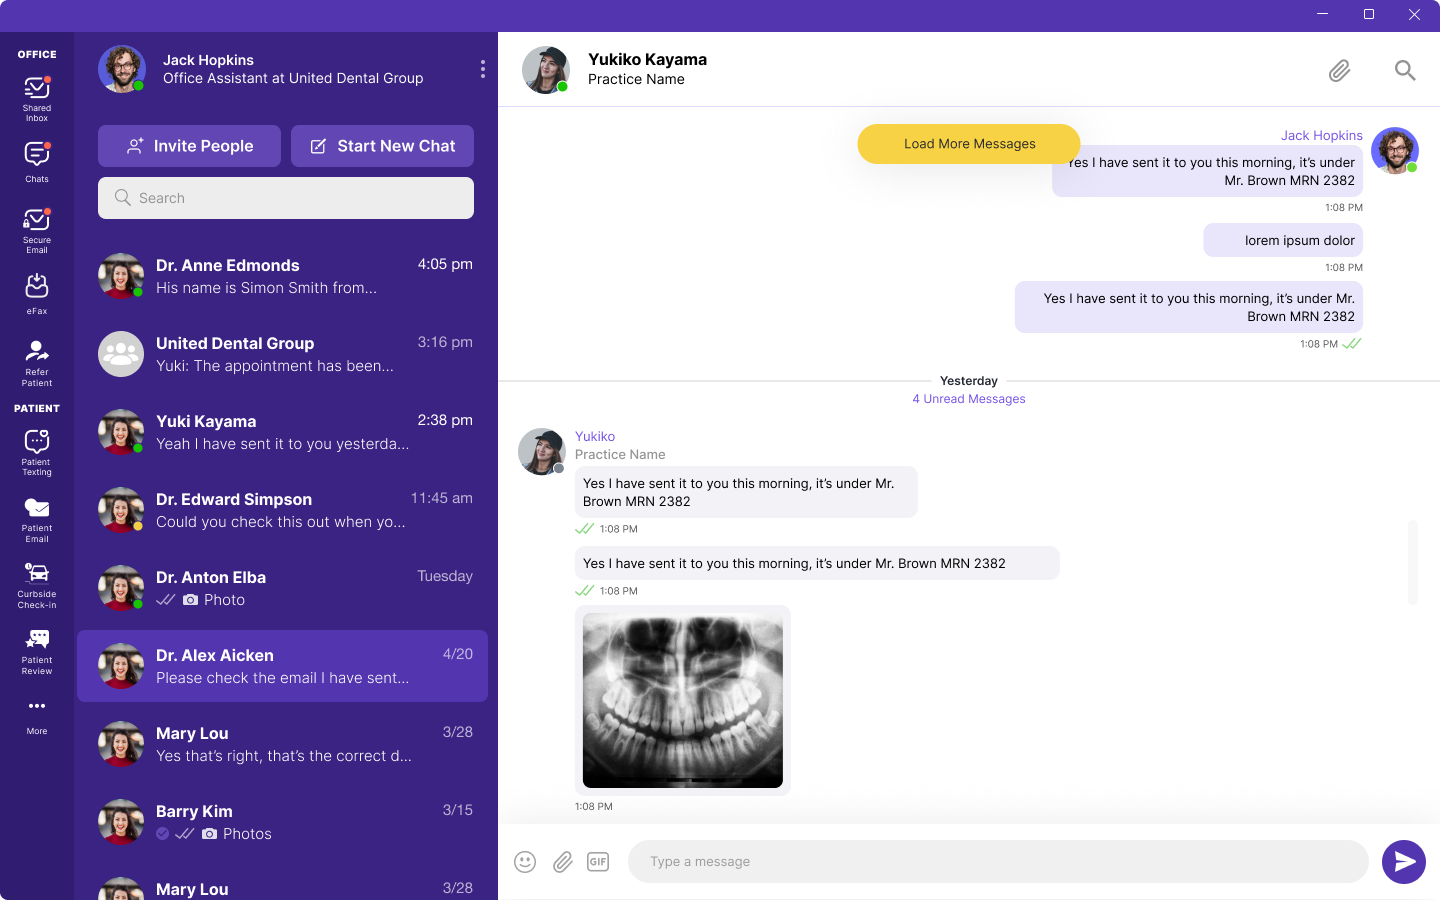
Task: Expand the More sidebar options
Action: click(37, 715)
